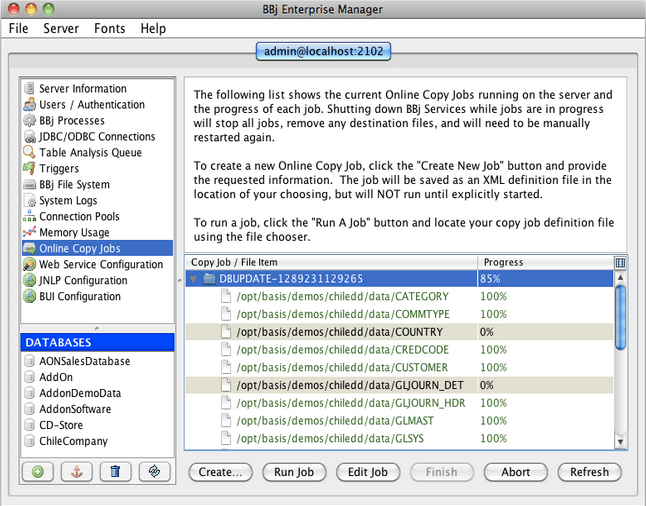Click the Create... button

220,472
